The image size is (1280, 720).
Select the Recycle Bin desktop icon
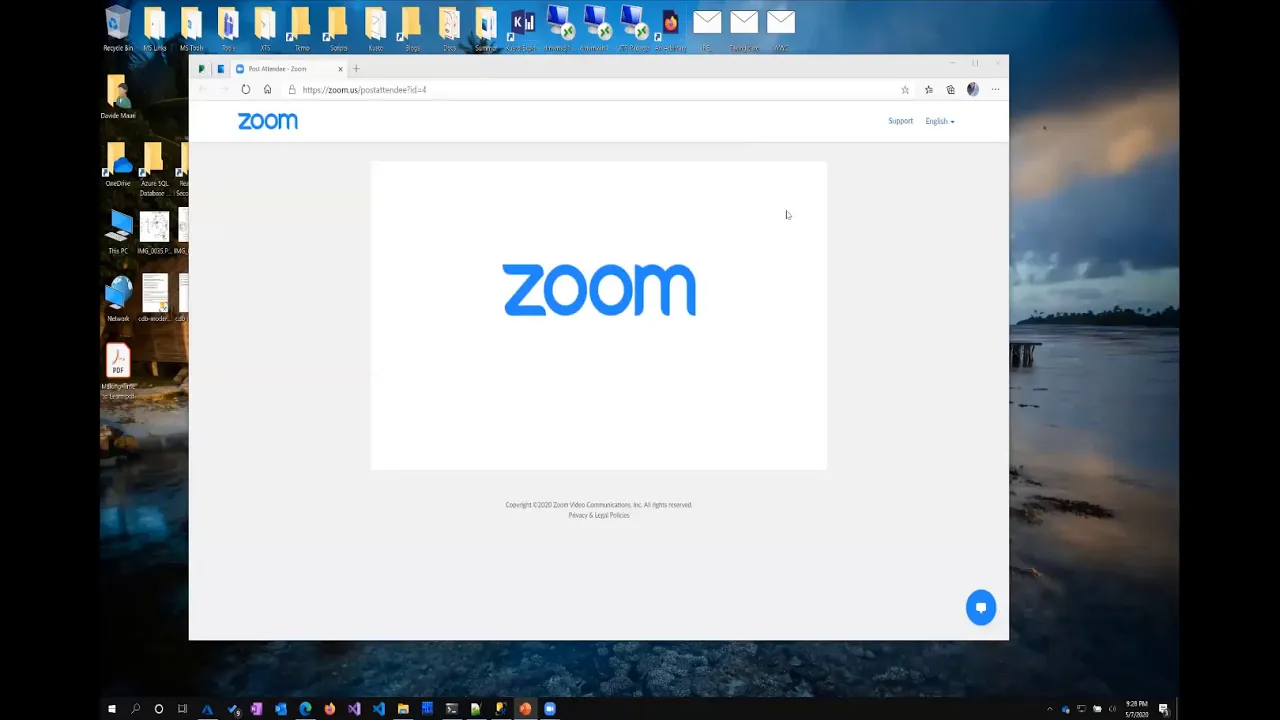click(x=117, y=29)
